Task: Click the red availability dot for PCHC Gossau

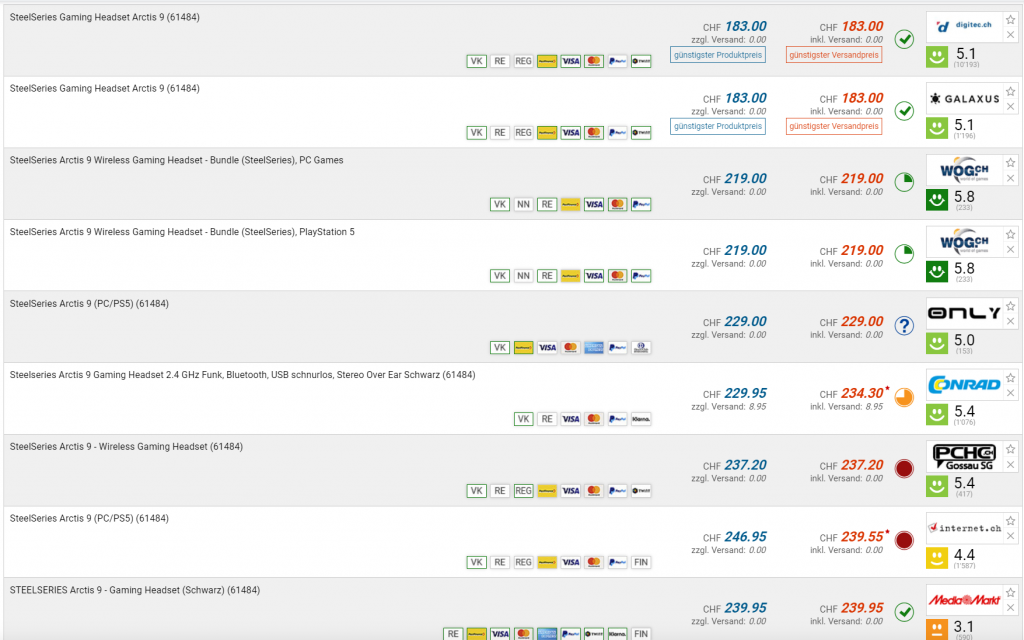Action: point(904,469)
